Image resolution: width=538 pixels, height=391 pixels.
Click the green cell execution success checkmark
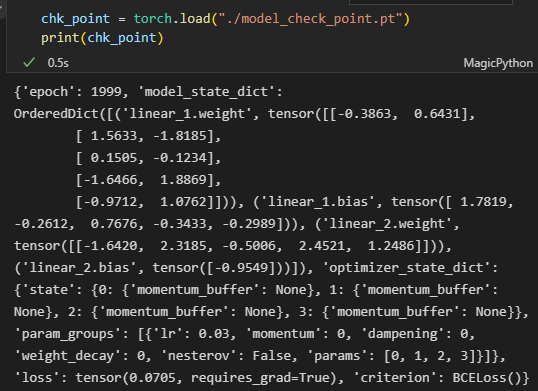click(x=29, y=62)
